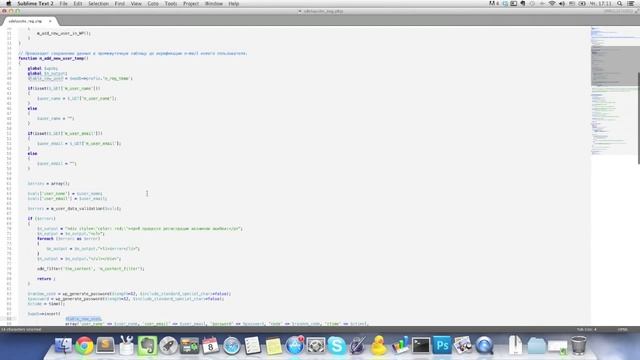Open Calendar app in the dock
The height and width of the screenshot is (360, 640).
click(211, 345)
